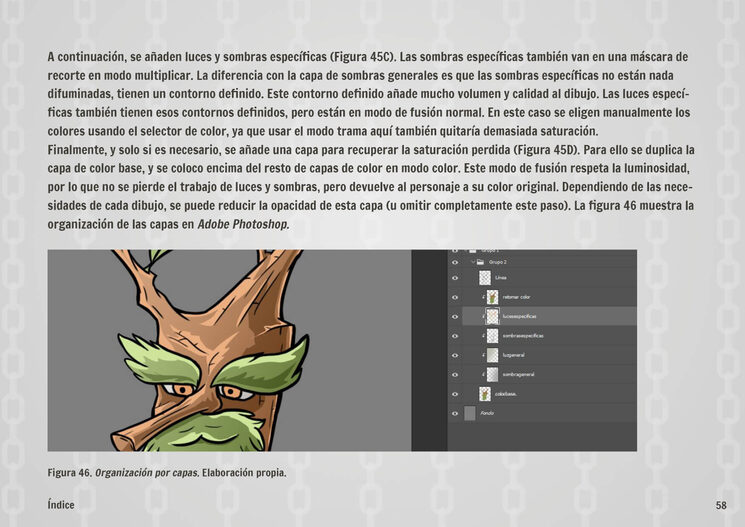Select the sombrasespecificas layer name
745x527 pixels.
click(522, 336)
